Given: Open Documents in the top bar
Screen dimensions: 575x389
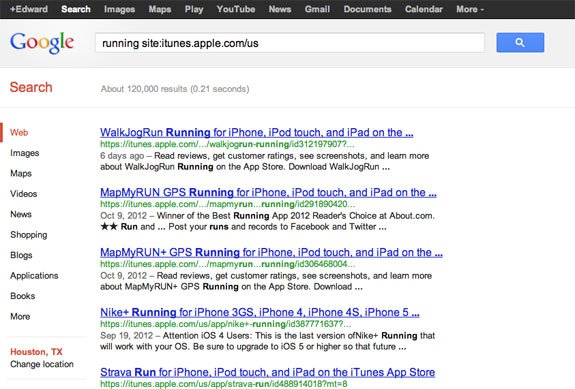Looking at the screenshot, I should [x=367, y=9].
